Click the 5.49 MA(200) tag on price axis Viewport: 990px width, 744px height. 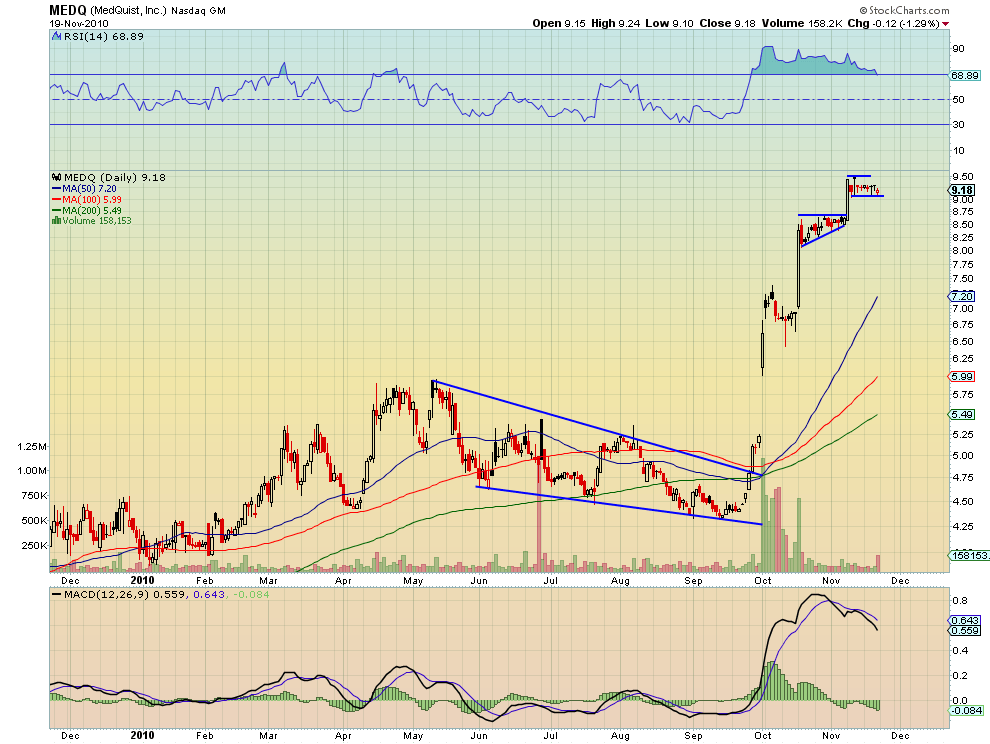click(x=962, y=414)
